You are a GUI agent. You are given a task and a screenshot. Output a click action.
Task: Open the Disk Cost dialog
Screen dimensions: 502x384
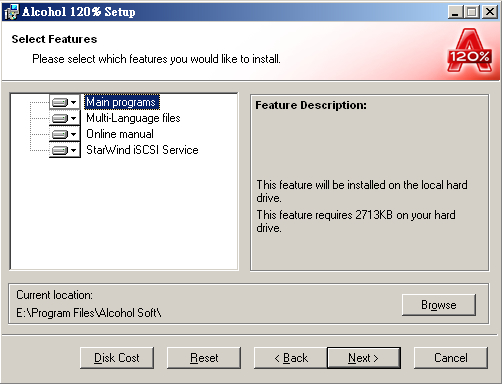point(117,358)
